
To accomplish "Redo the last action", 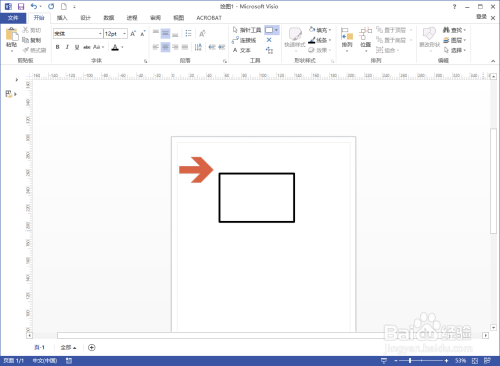I will tap(51, 6).
